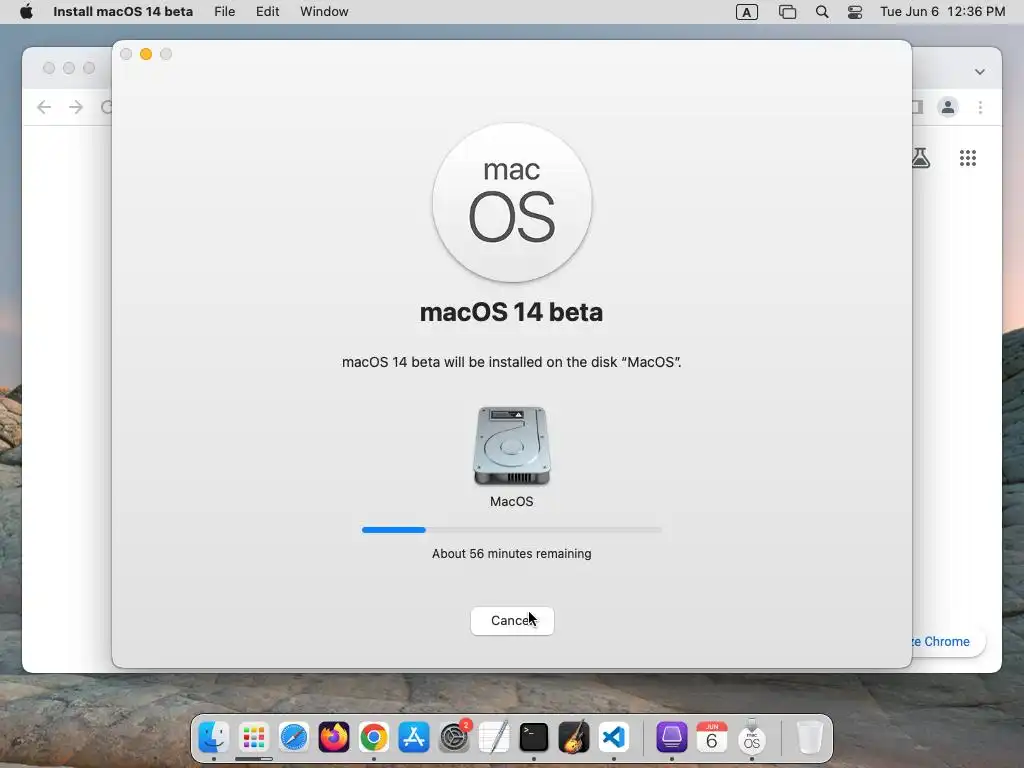Open the App Store from the Dock
This screenshot has width=1024, height=768.
click(414, 737)
